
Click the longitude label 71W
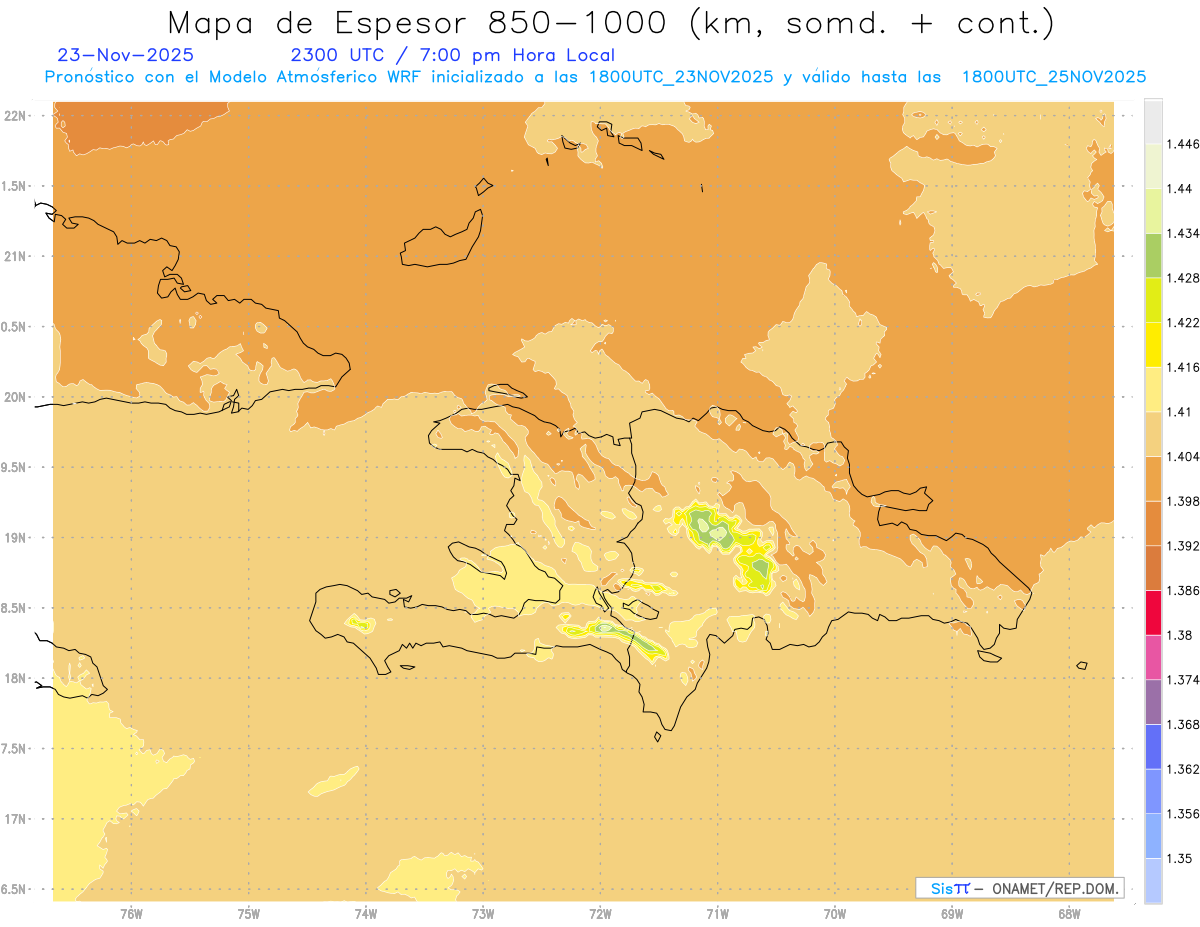[717, 913]
